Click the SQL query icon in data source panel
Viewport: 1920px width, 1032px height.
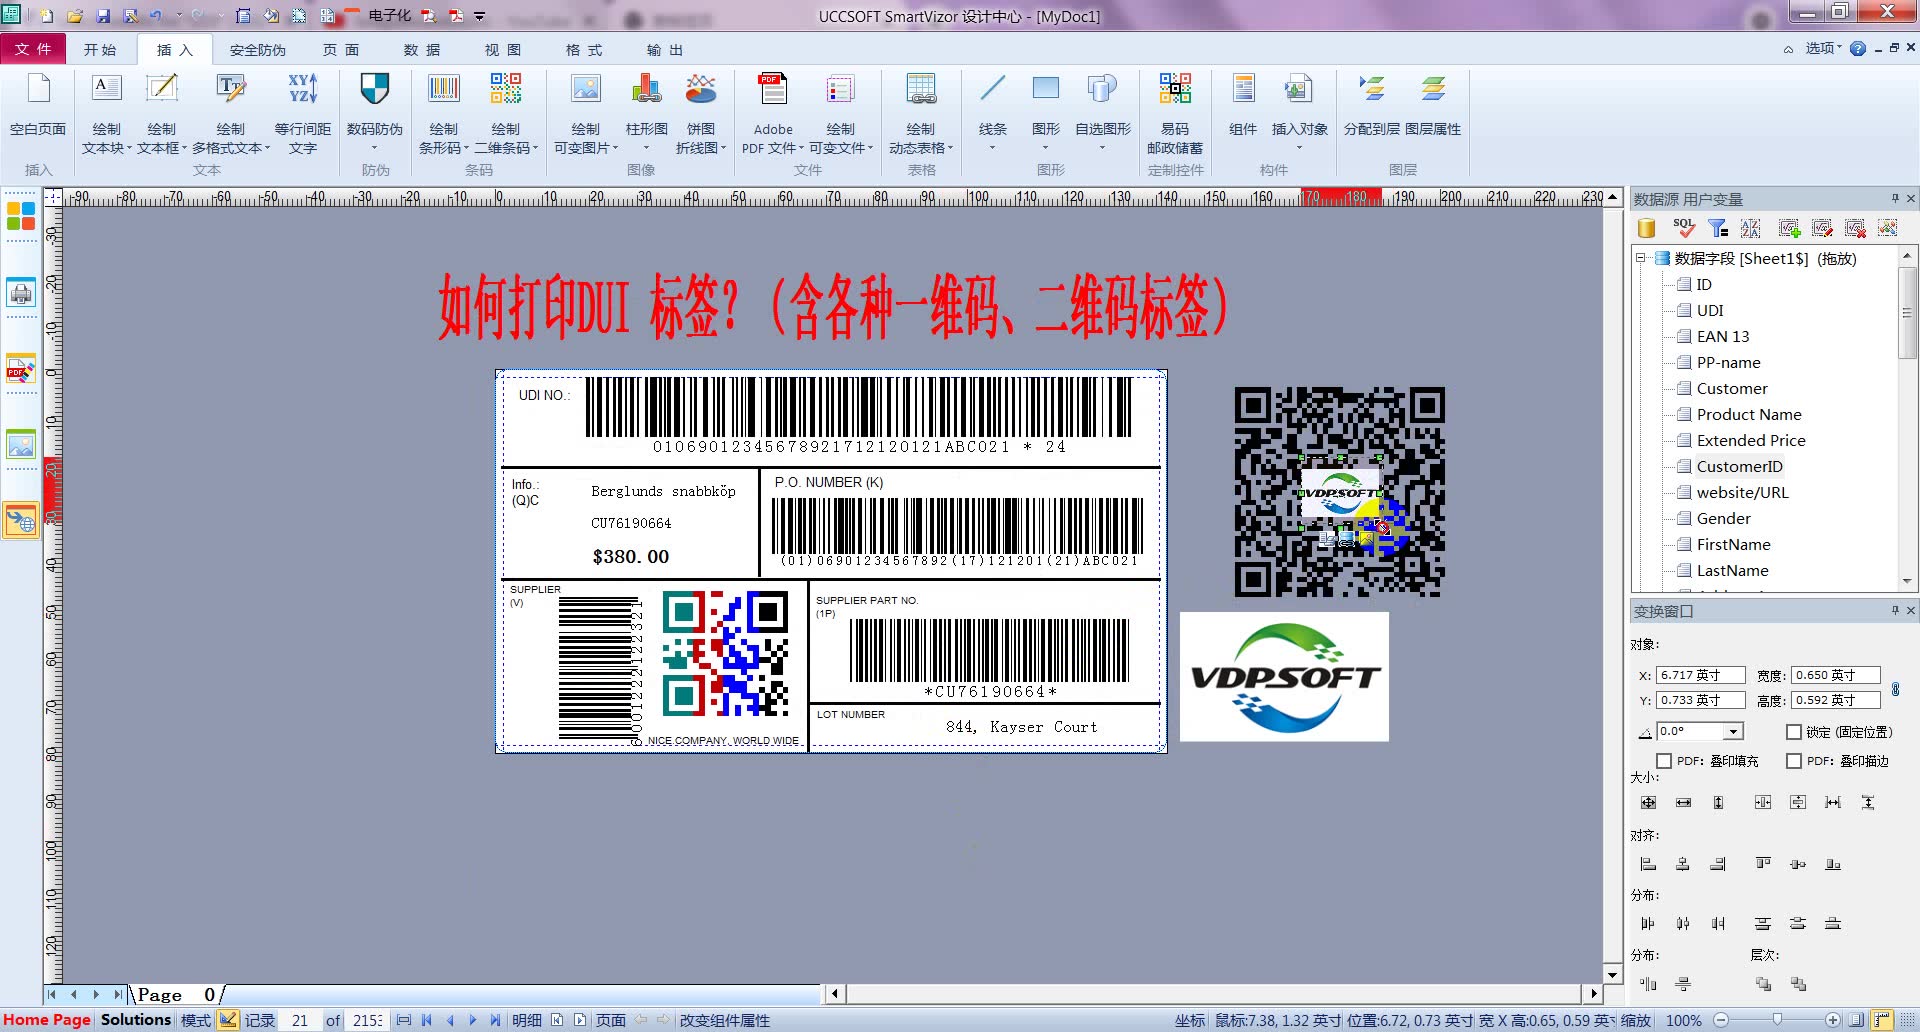(x=1684, y=228)
